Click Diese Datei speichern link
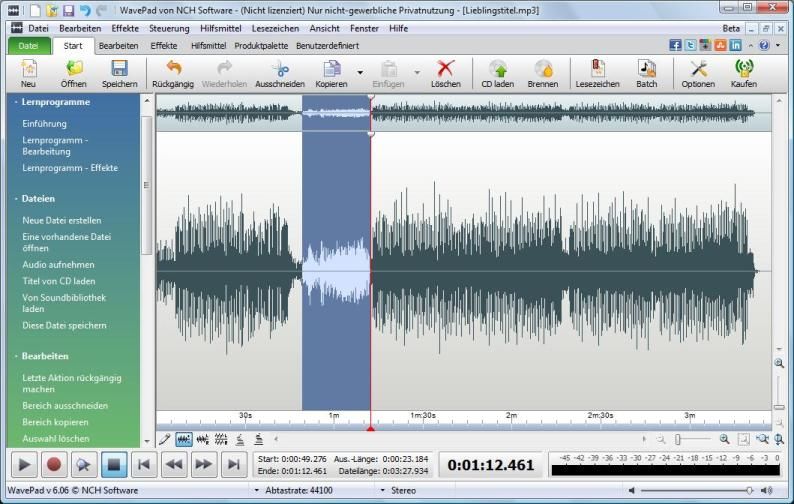 [64, 325]
